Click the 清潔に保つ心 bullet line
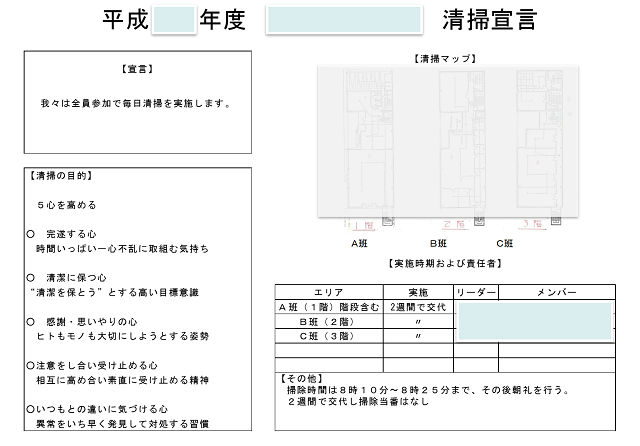Image resolution: width=640 pixels, height=446 pixels. pos(67,278)
